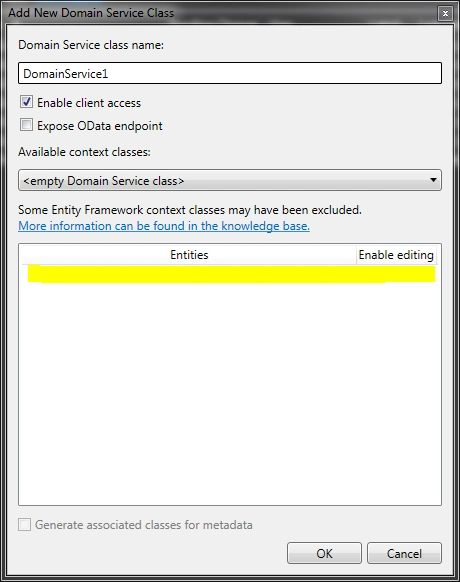Click the Generate associated classes label text
Image resolution: width=460 pixels, height=582 pixels.
click(x=144, y=525)
